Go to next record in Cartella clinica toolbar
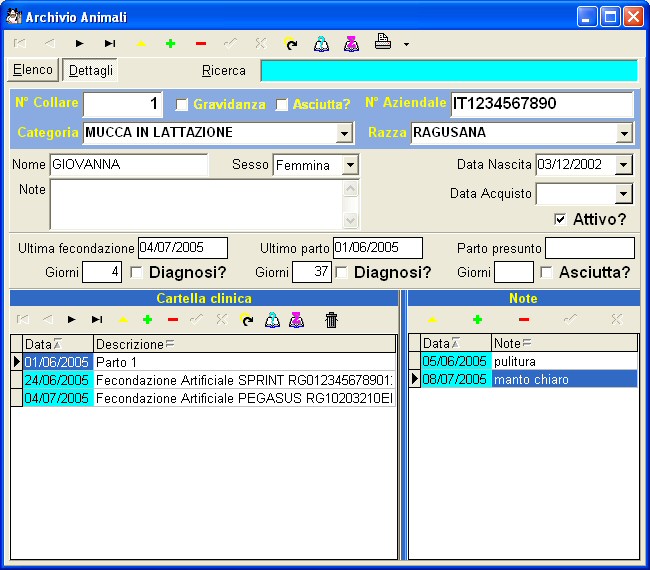 [x=71, y=319]
